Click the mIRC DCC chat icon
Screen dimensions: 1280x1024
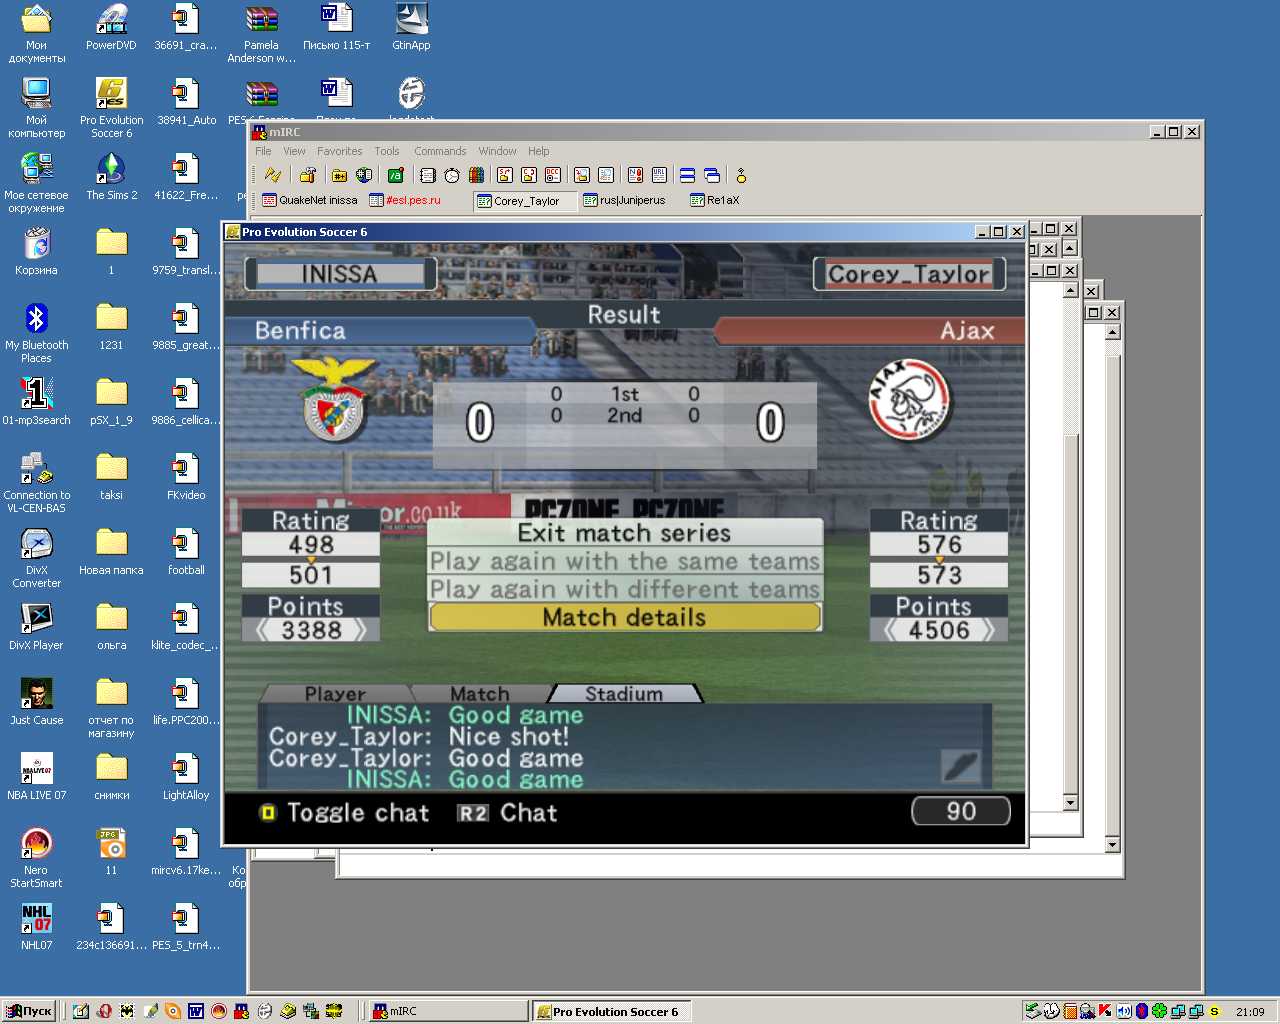pyautogui.click(x=529, y=175)
